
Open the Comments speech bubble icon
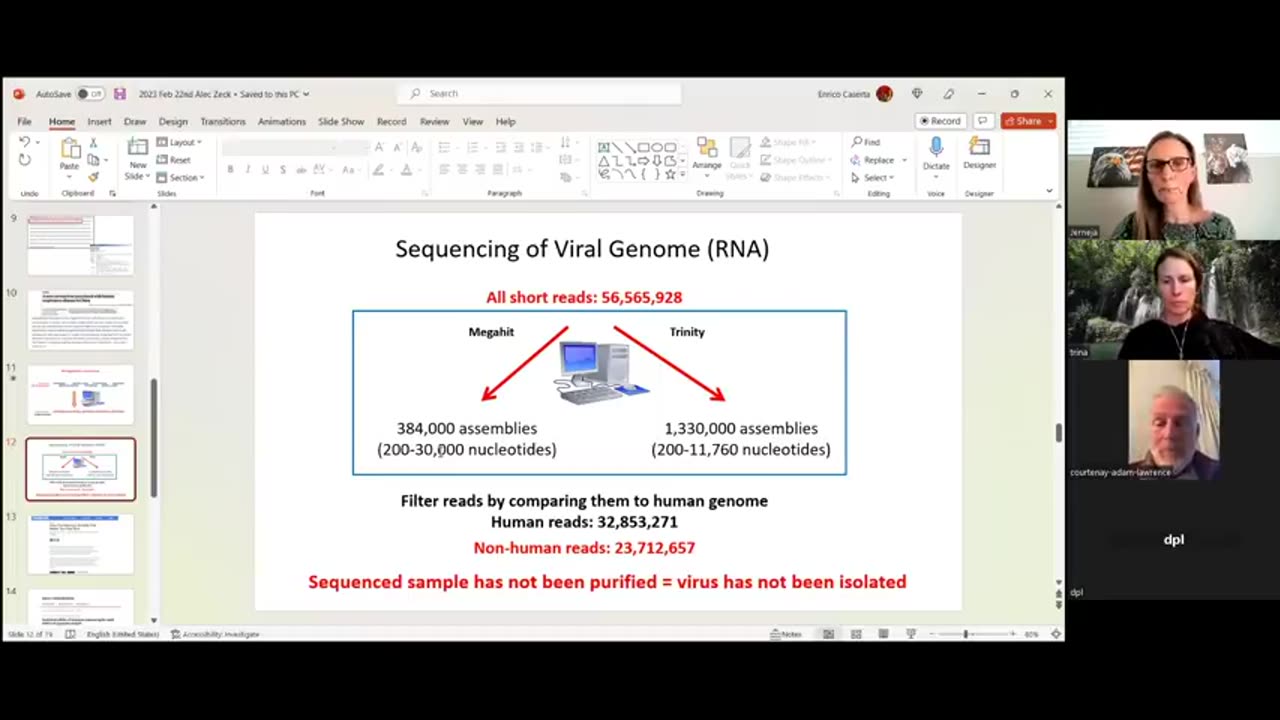[982, 121]
